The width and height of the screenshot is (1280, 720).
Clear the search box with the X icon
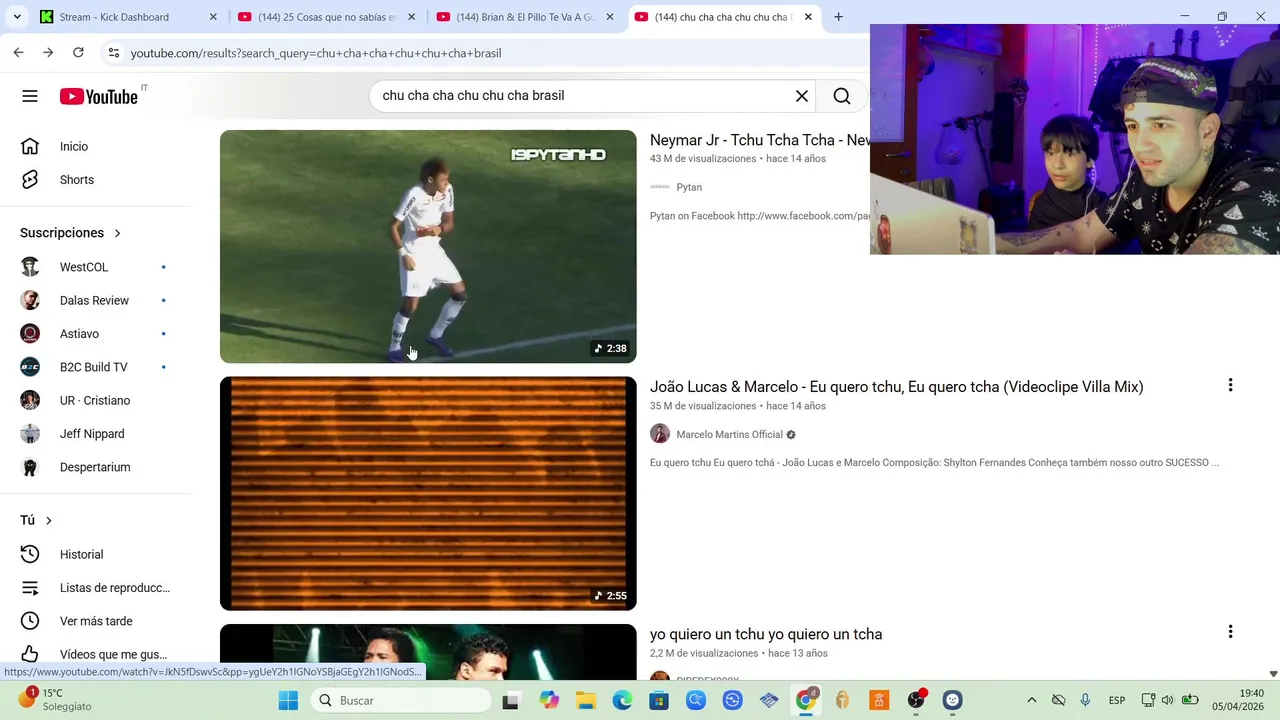pyautogui.click(x=801, y=96)
